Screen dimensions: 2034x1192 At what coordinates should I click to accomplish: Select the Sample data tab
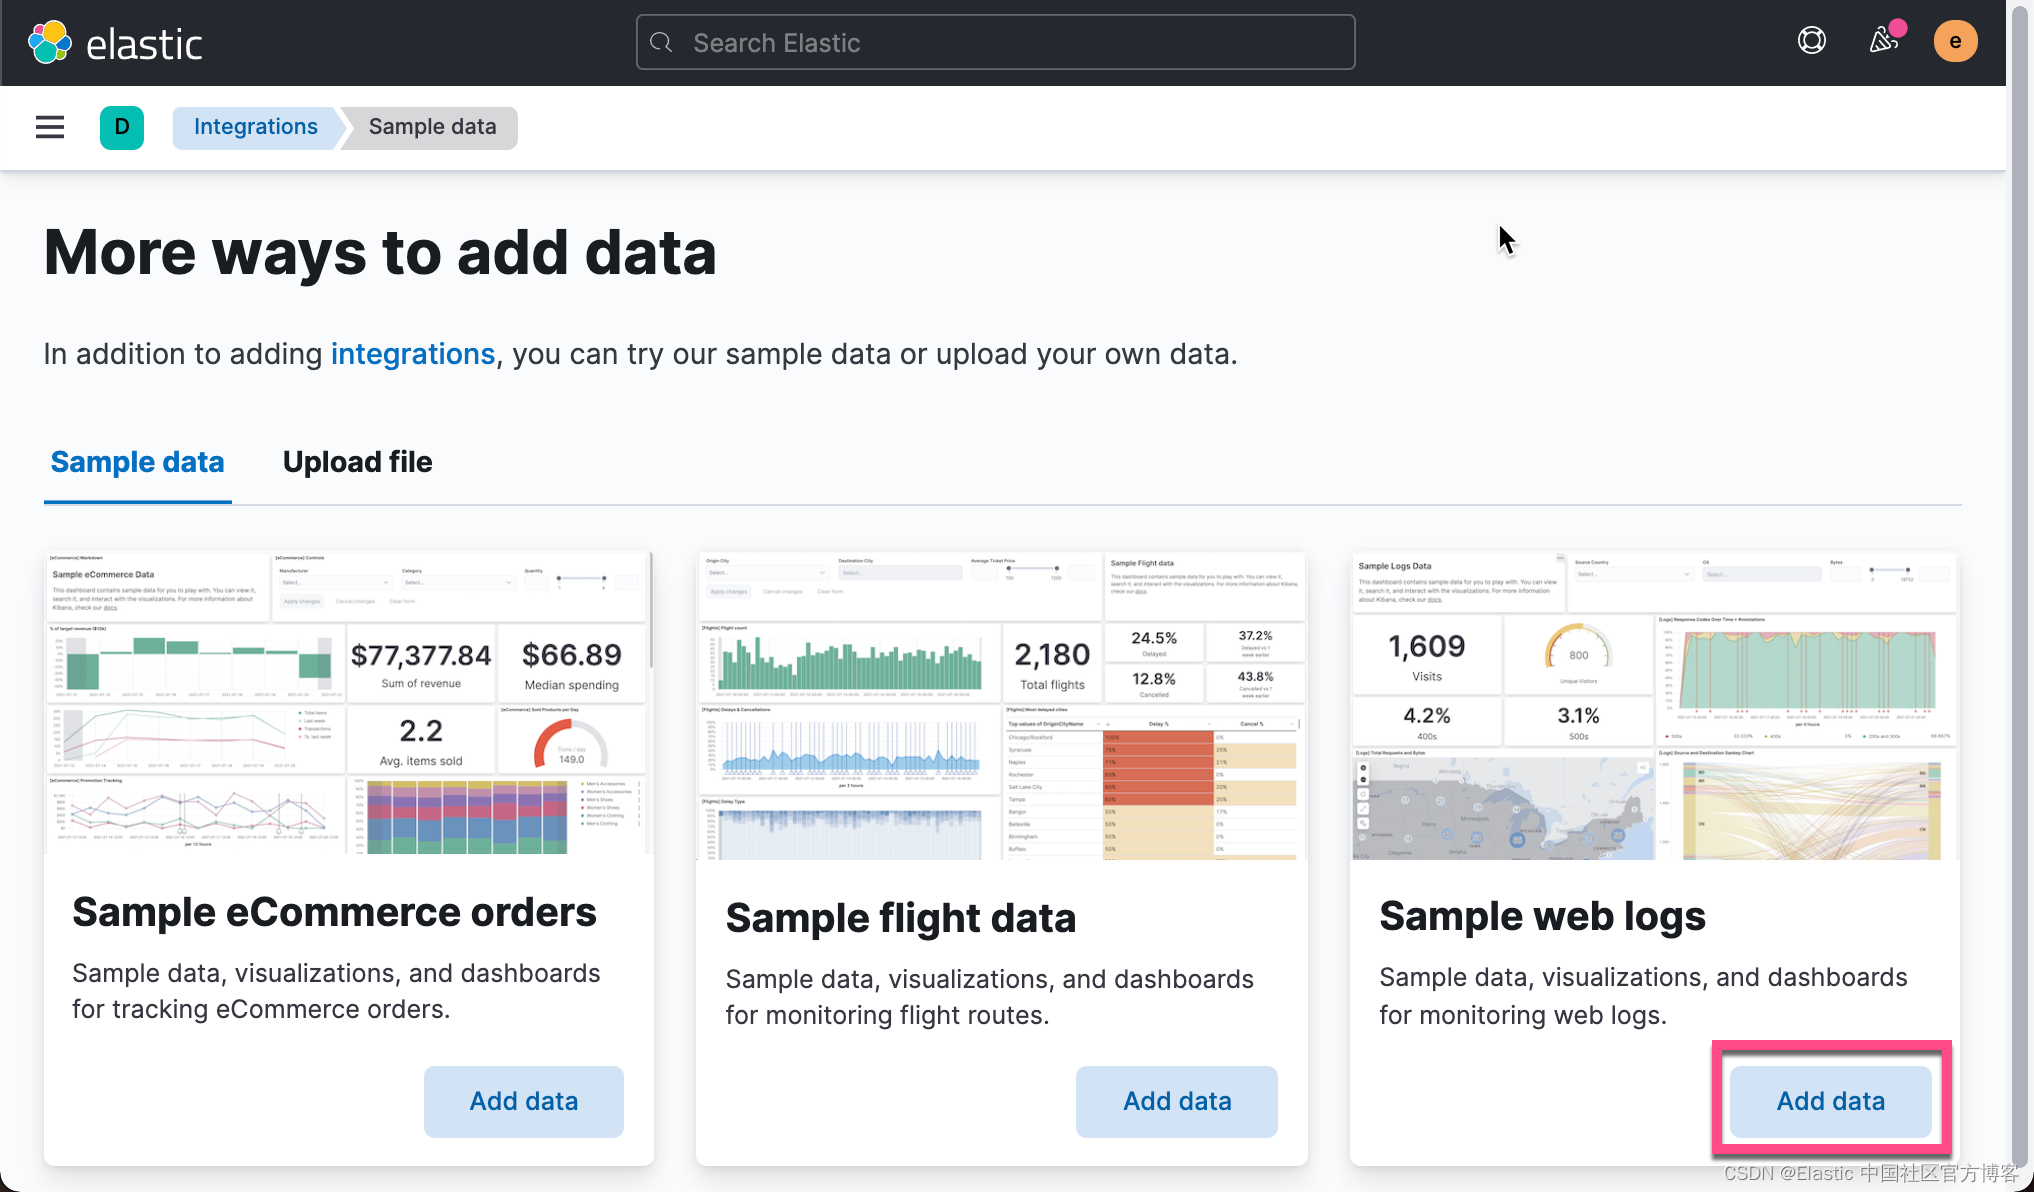137,462
